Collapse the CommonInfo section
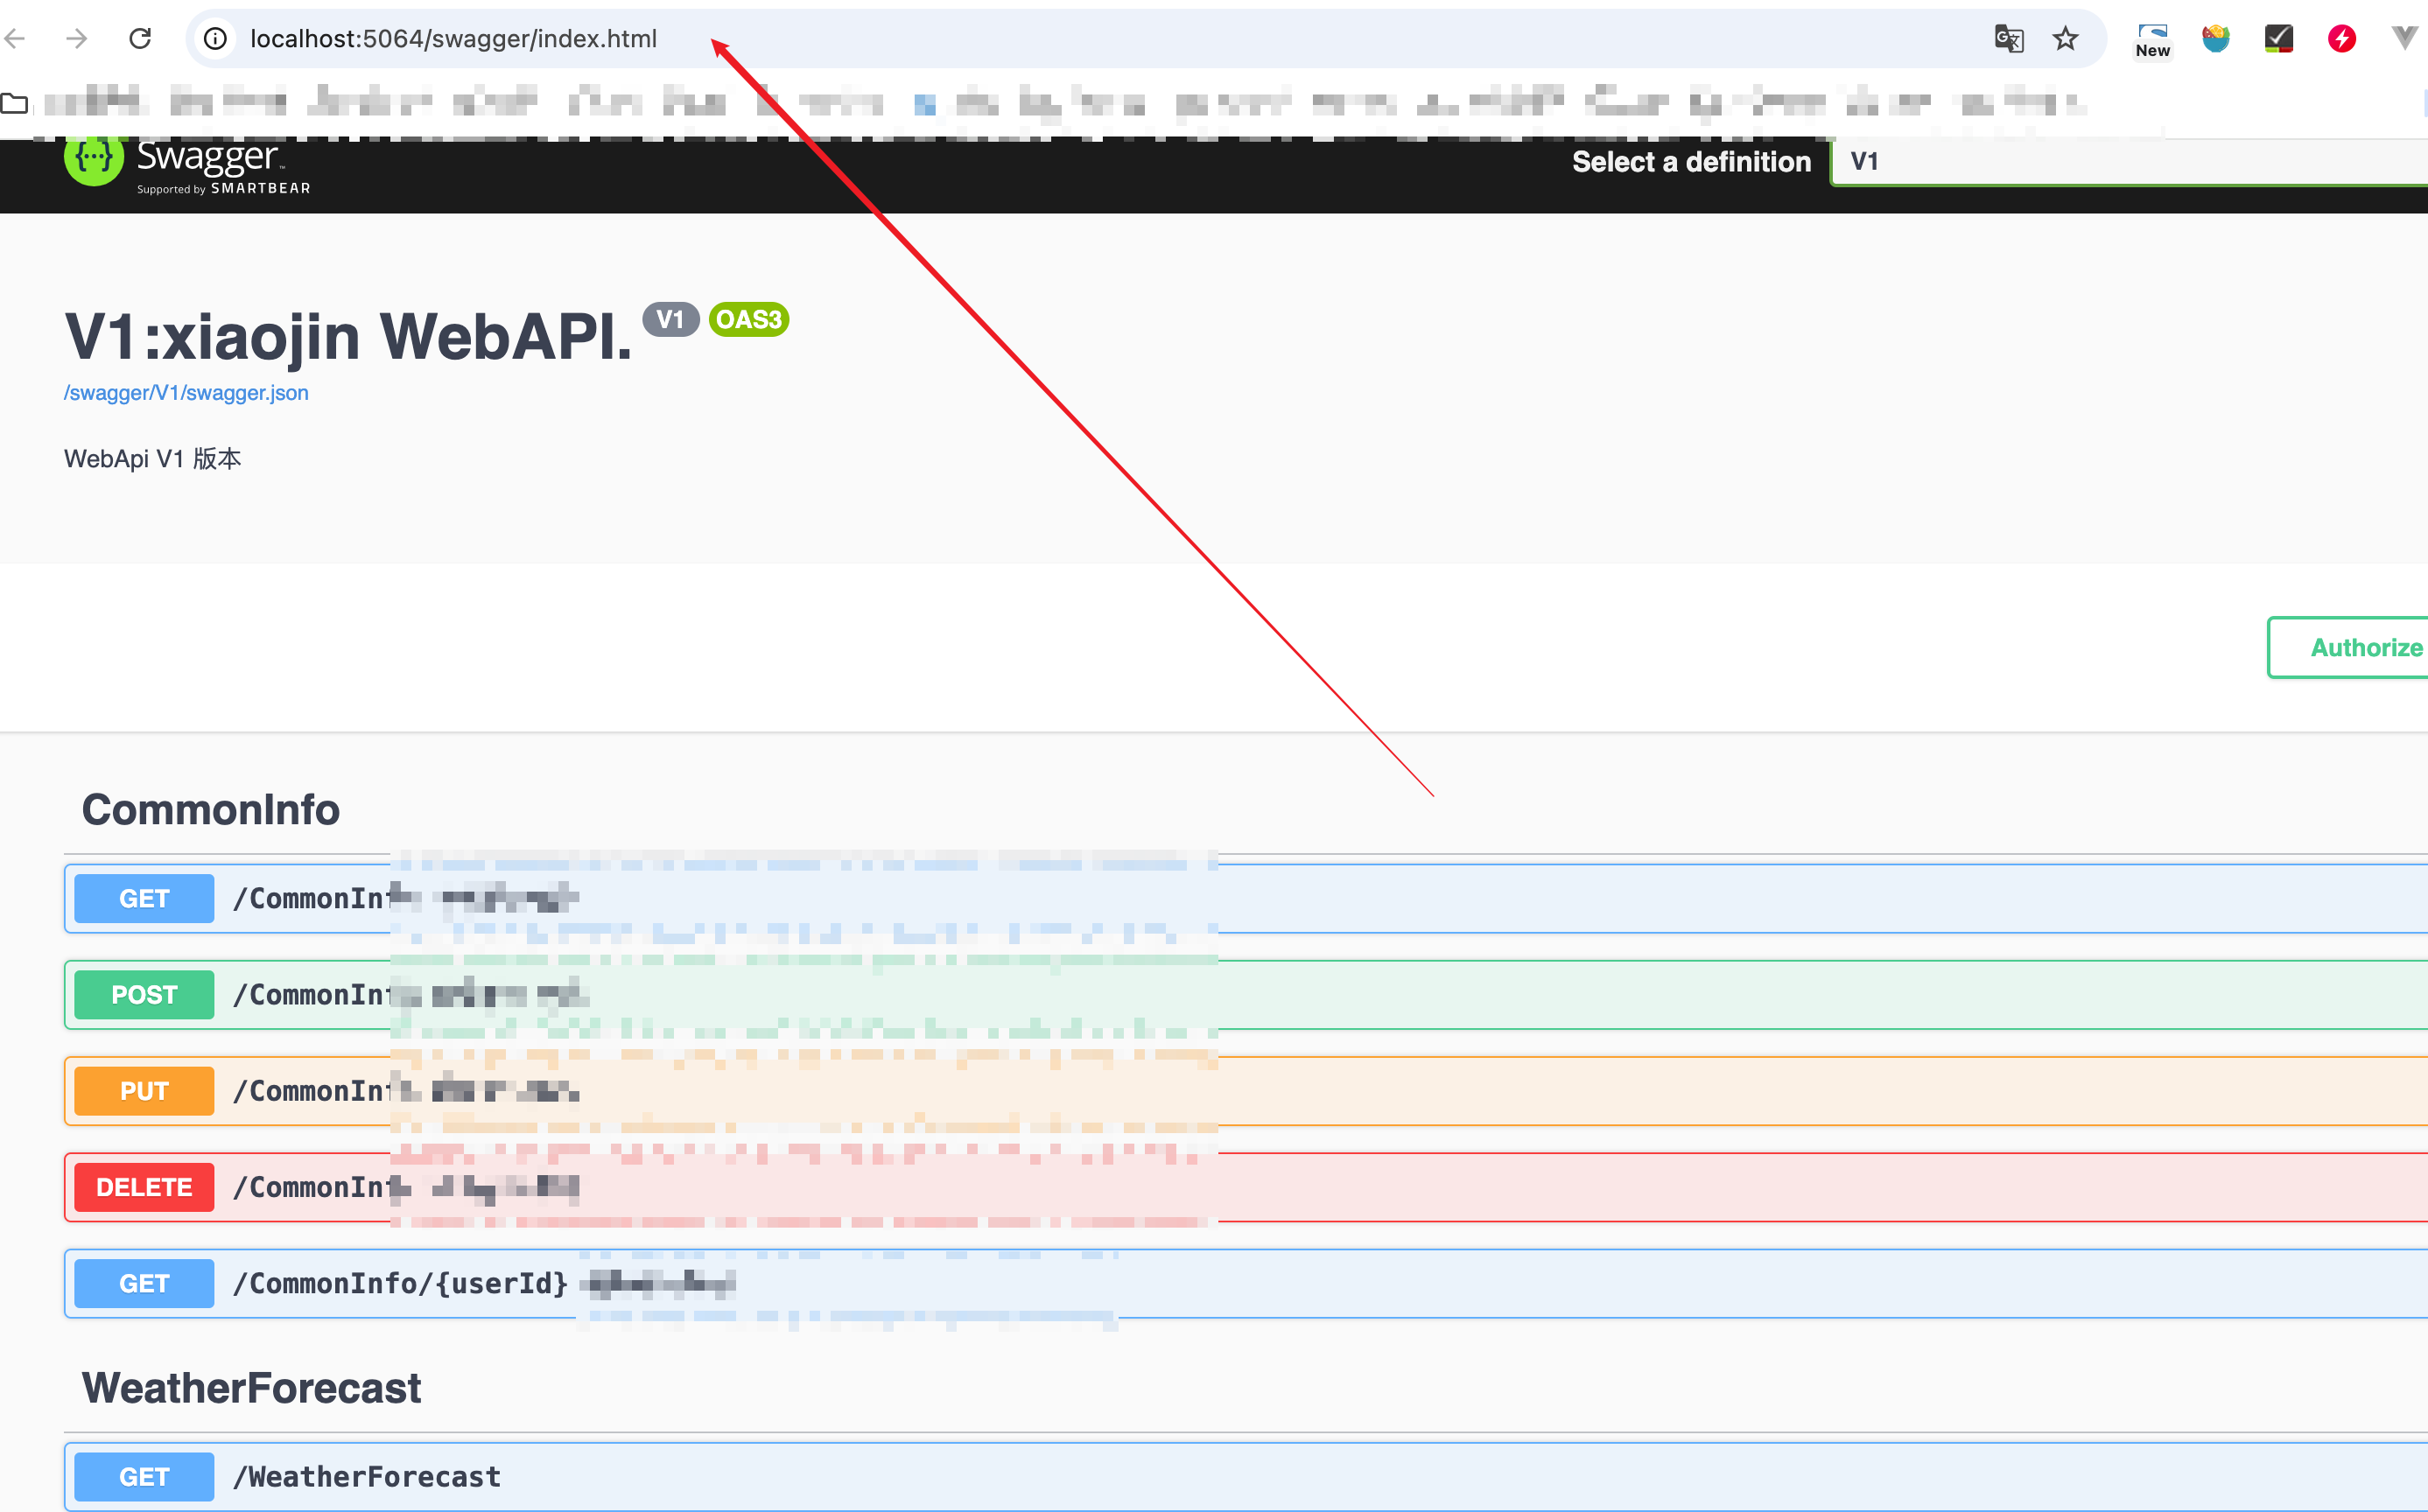 coord(211,809)
